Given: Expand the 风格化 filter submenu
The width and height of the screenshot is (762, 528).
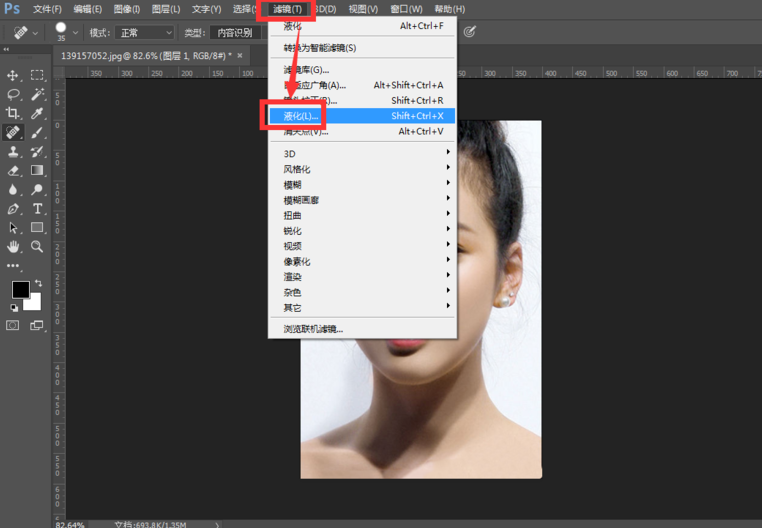Looking at the screenshot, I should click(x=362, y=169).
